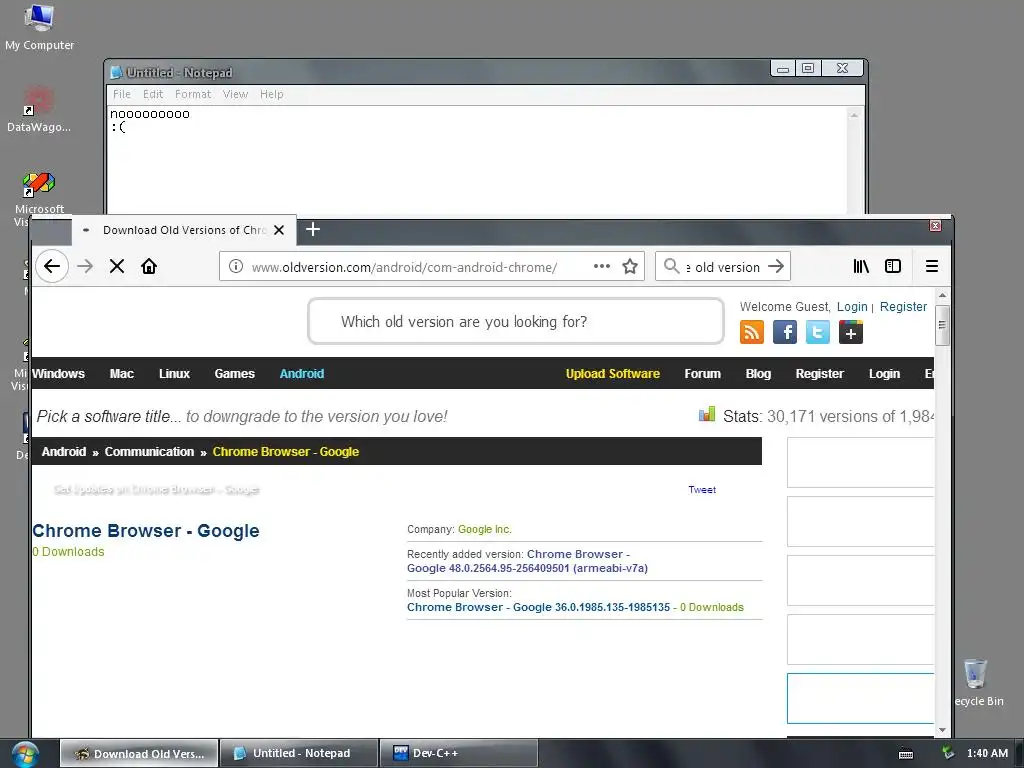Open Linux category in site navigation
This screenshot has width=1024, height=768.
(x=174, y=374)
